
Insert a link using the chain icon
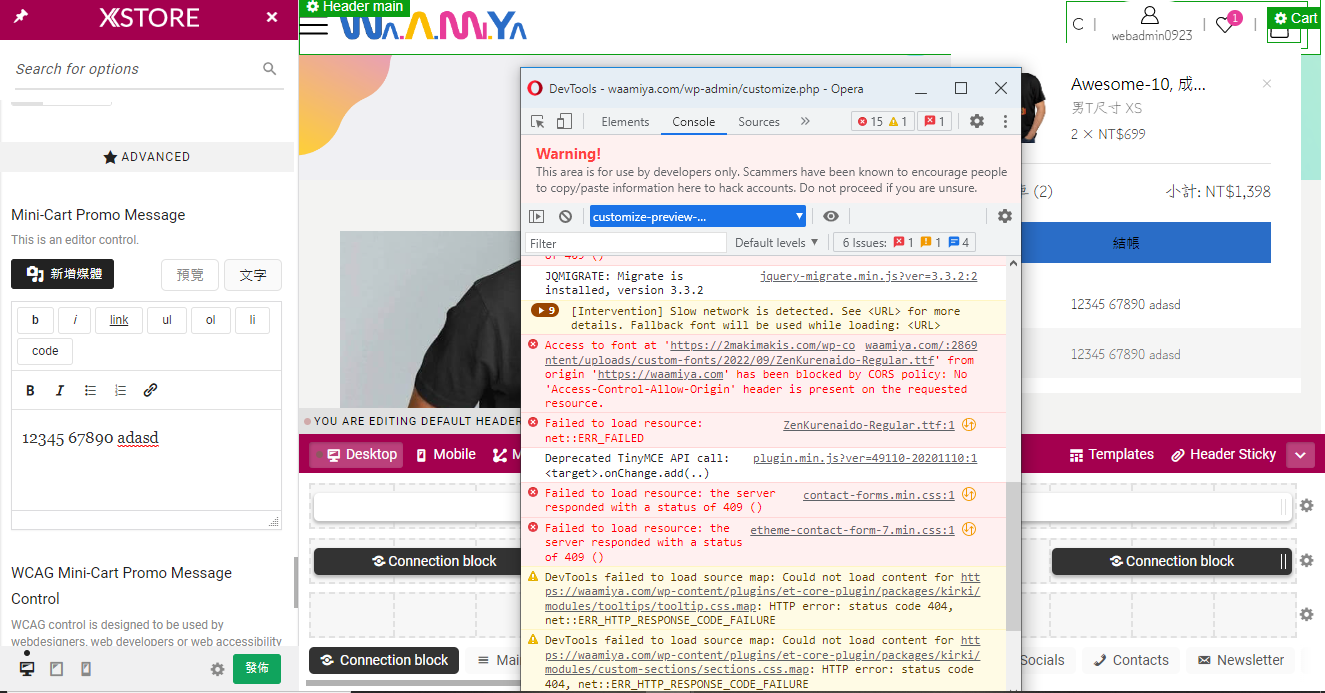click(x=150, y=390)
